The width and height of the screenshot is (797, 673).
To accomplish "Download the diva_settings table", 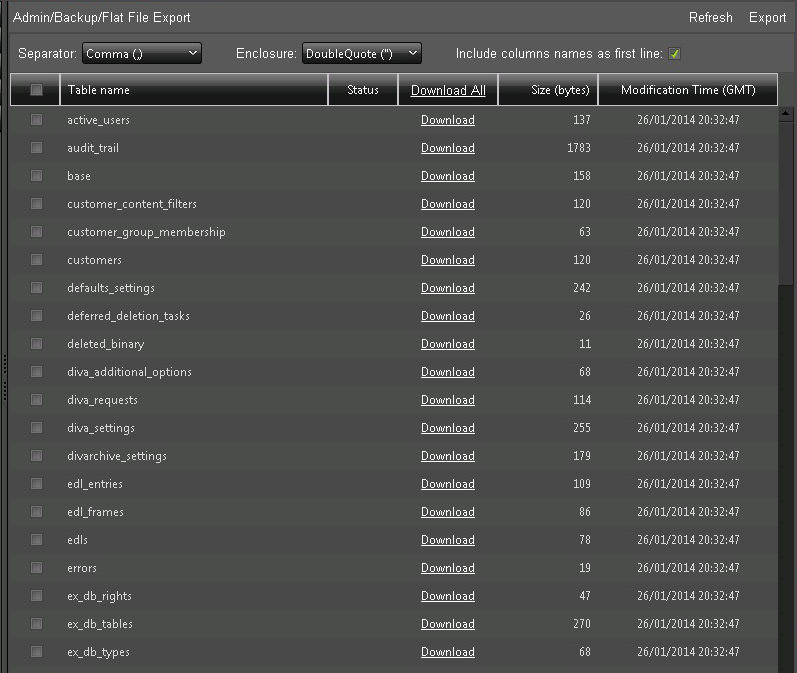I will point(448,427).
